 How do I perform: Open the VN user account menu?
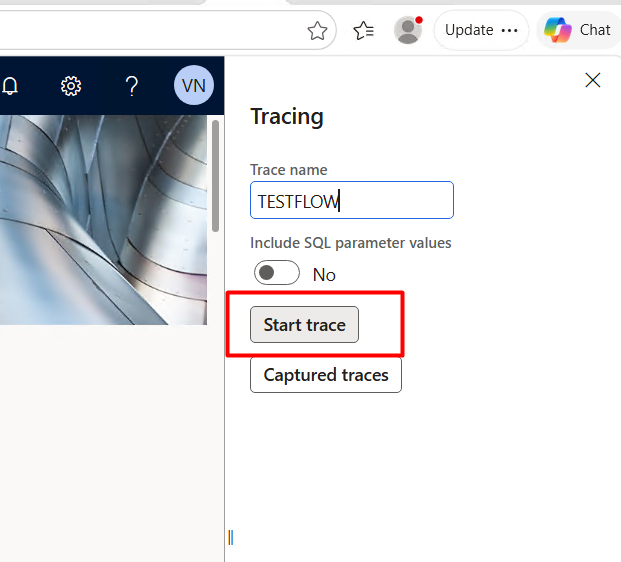coord(194,85)
